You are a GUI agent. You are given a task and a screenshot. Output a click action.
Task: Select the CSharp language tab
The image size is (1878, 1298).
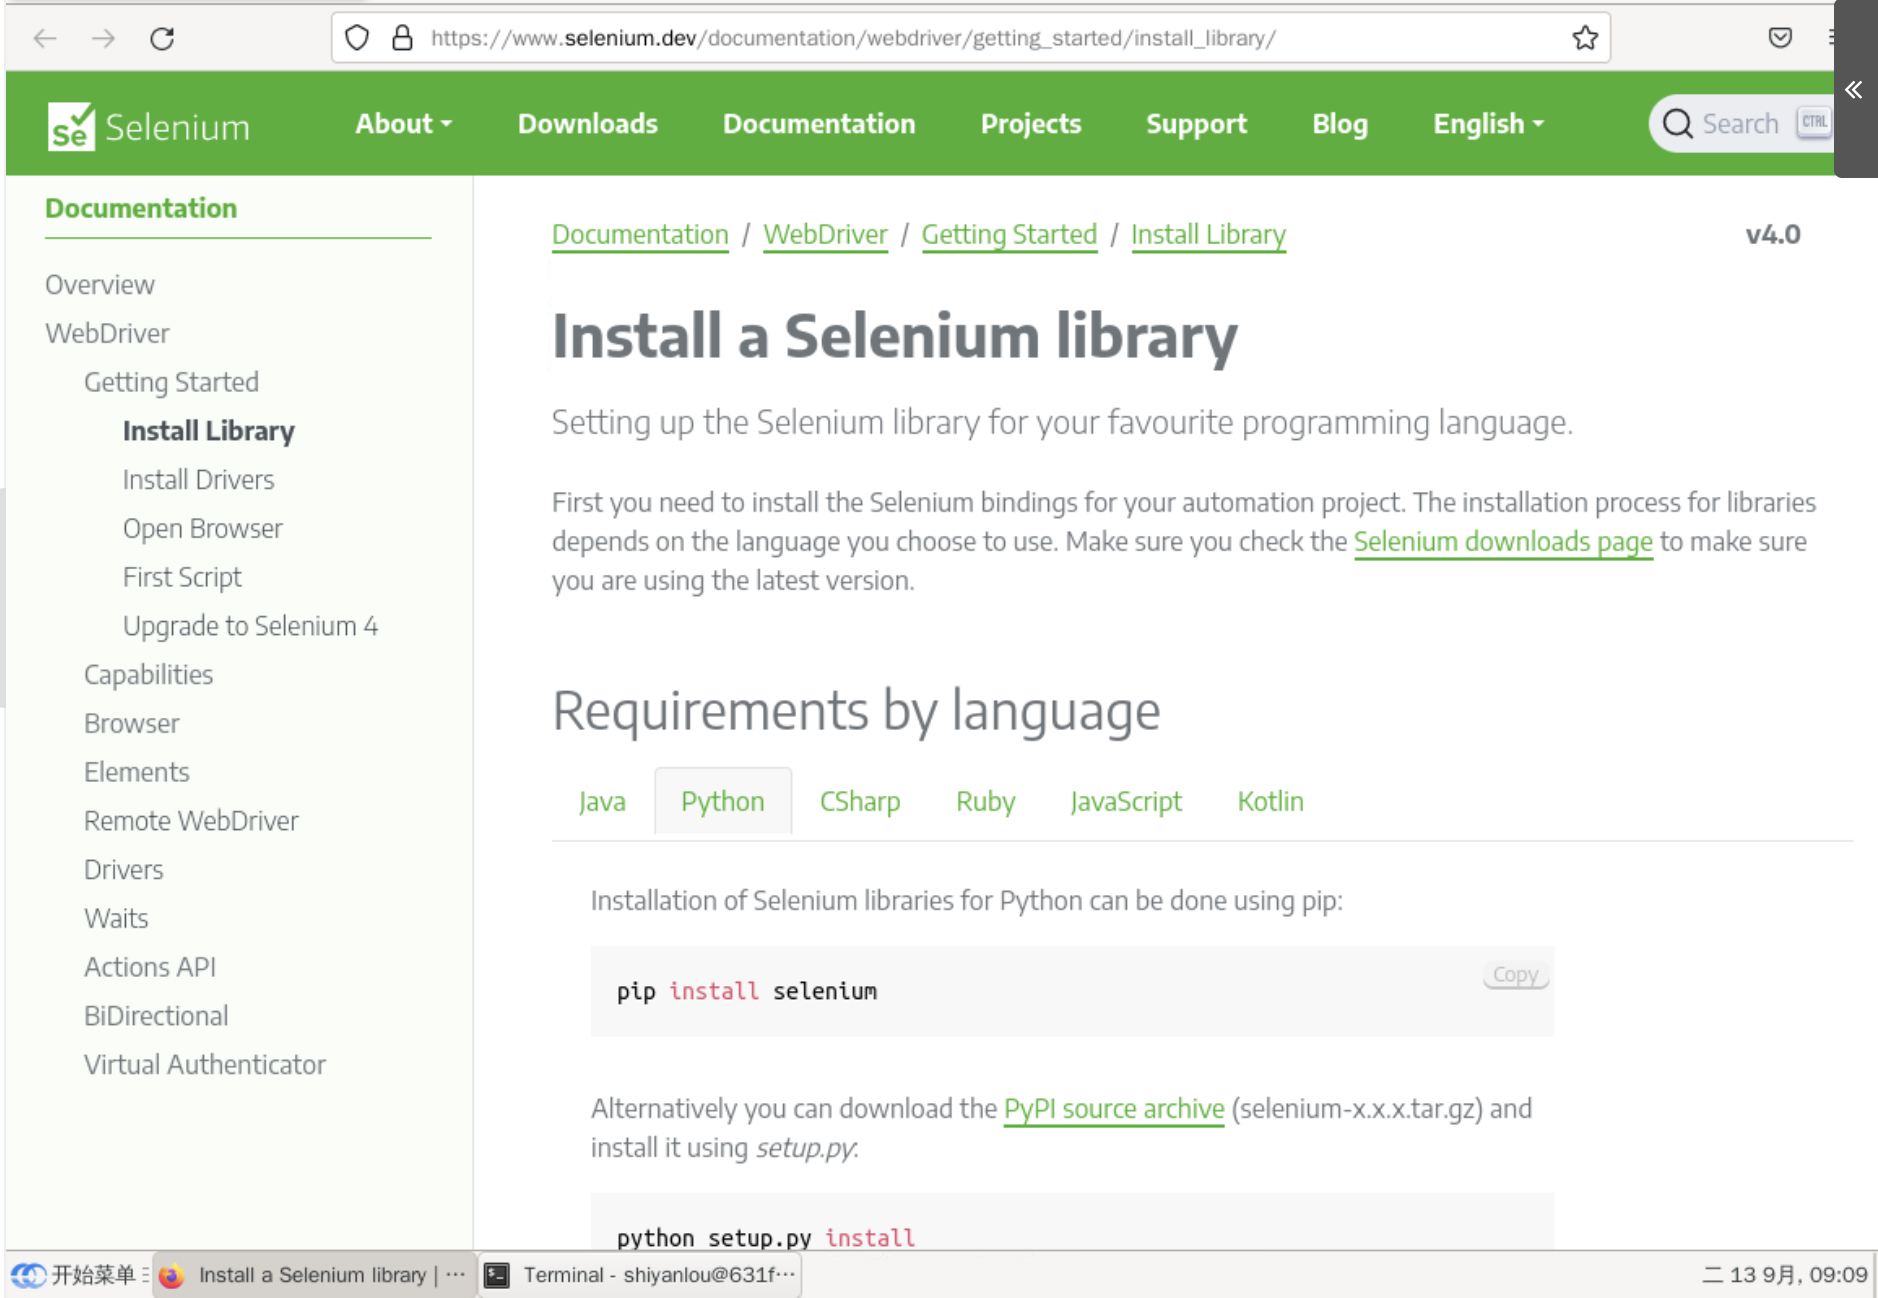pos(860,802)
